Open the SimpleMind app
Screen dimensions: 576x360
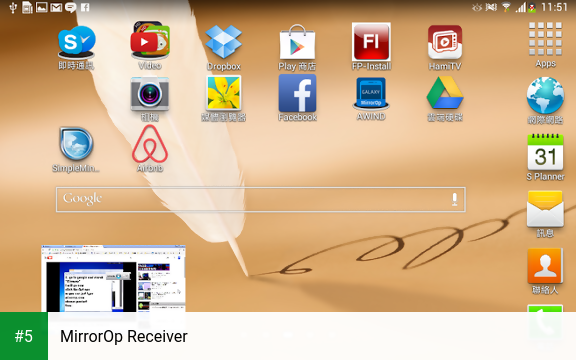[x=76, y=144]
